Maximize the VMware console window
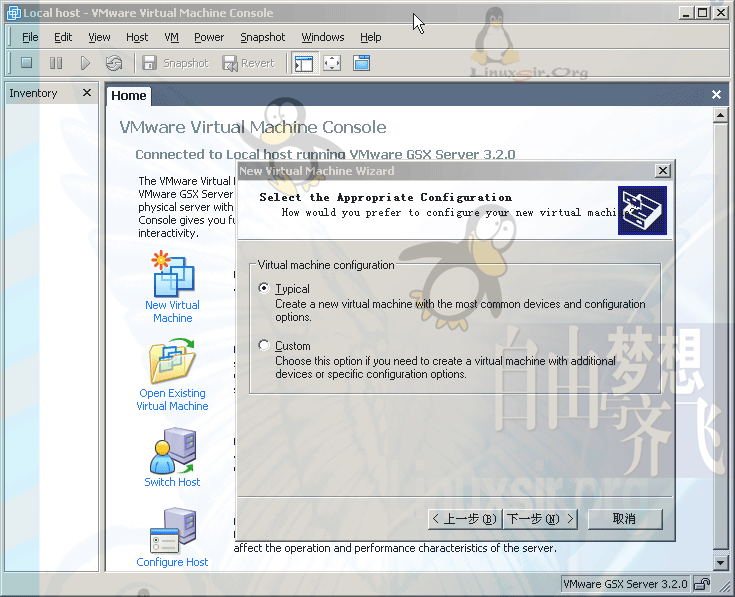This screenshot has height=597, width=735. [x=703, y=13]
